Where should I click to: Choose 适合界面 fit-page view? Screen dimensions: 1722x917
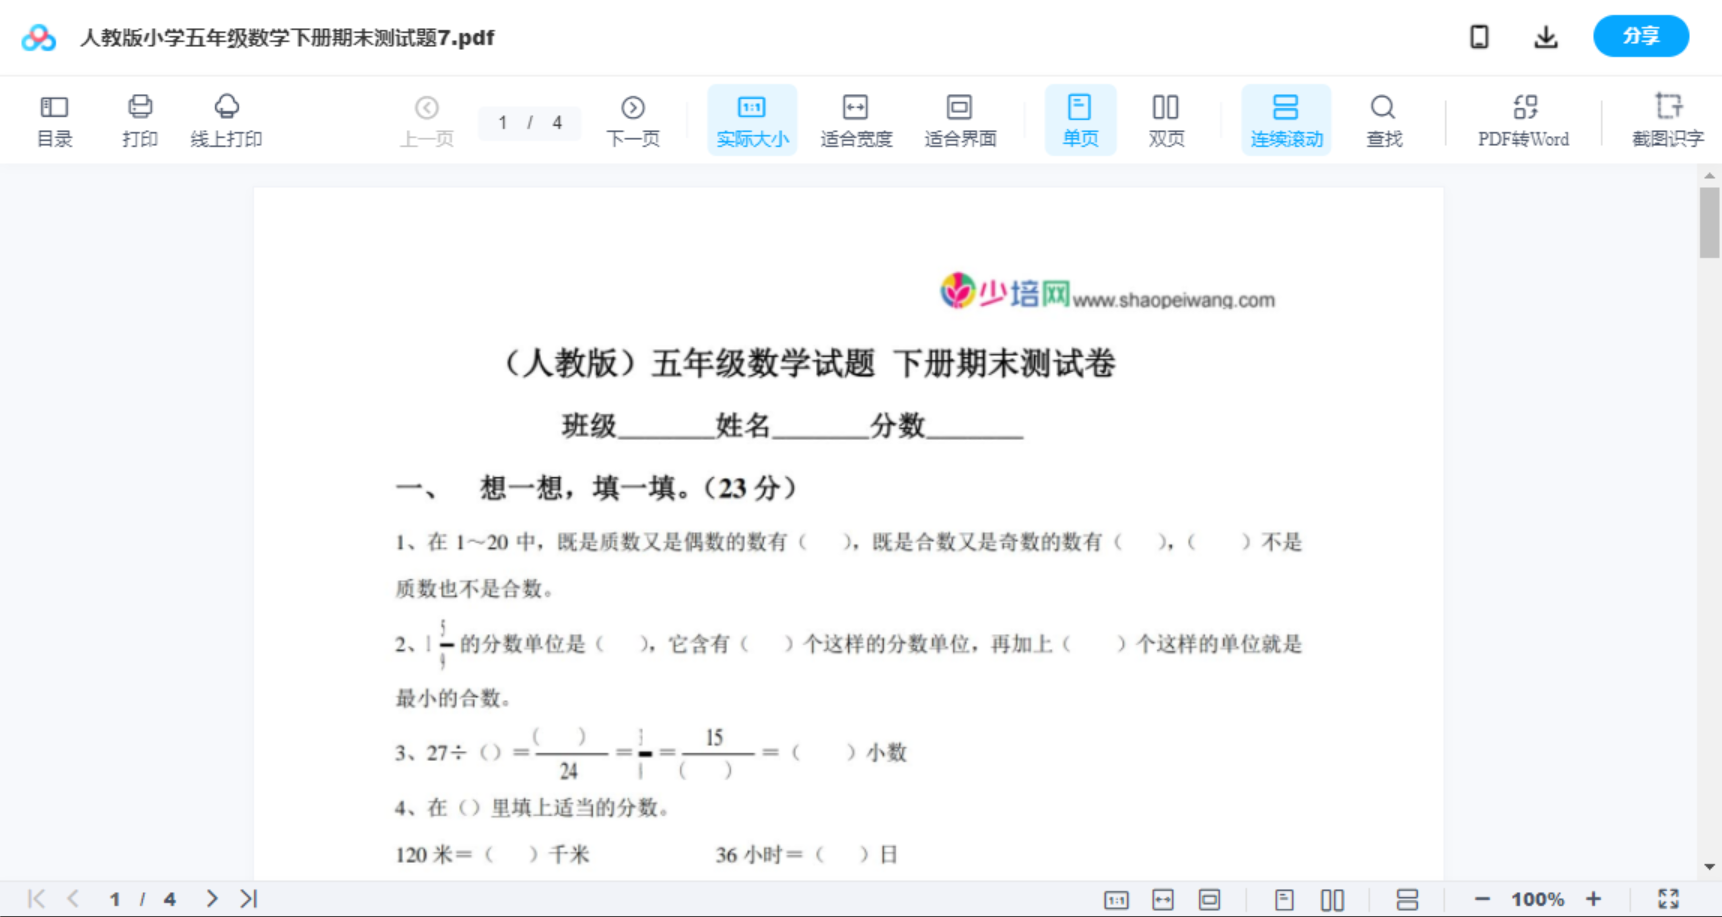pyautogui.click(x=960, y=119)
